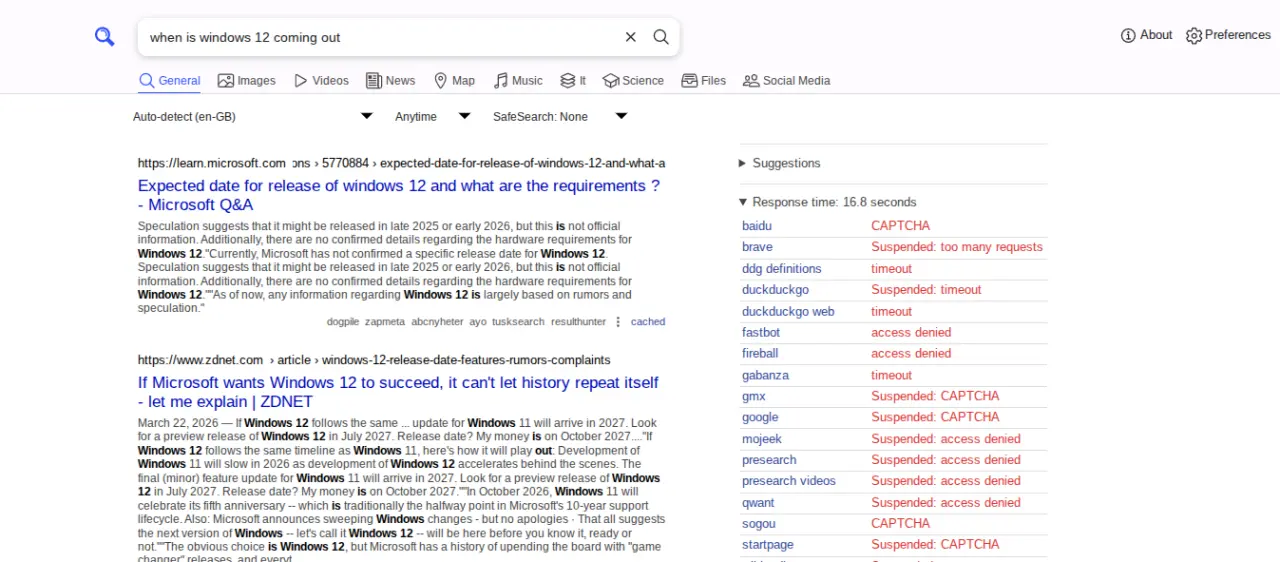
Task: Click the qwant engine link
Action: click(x=758, y=503)
